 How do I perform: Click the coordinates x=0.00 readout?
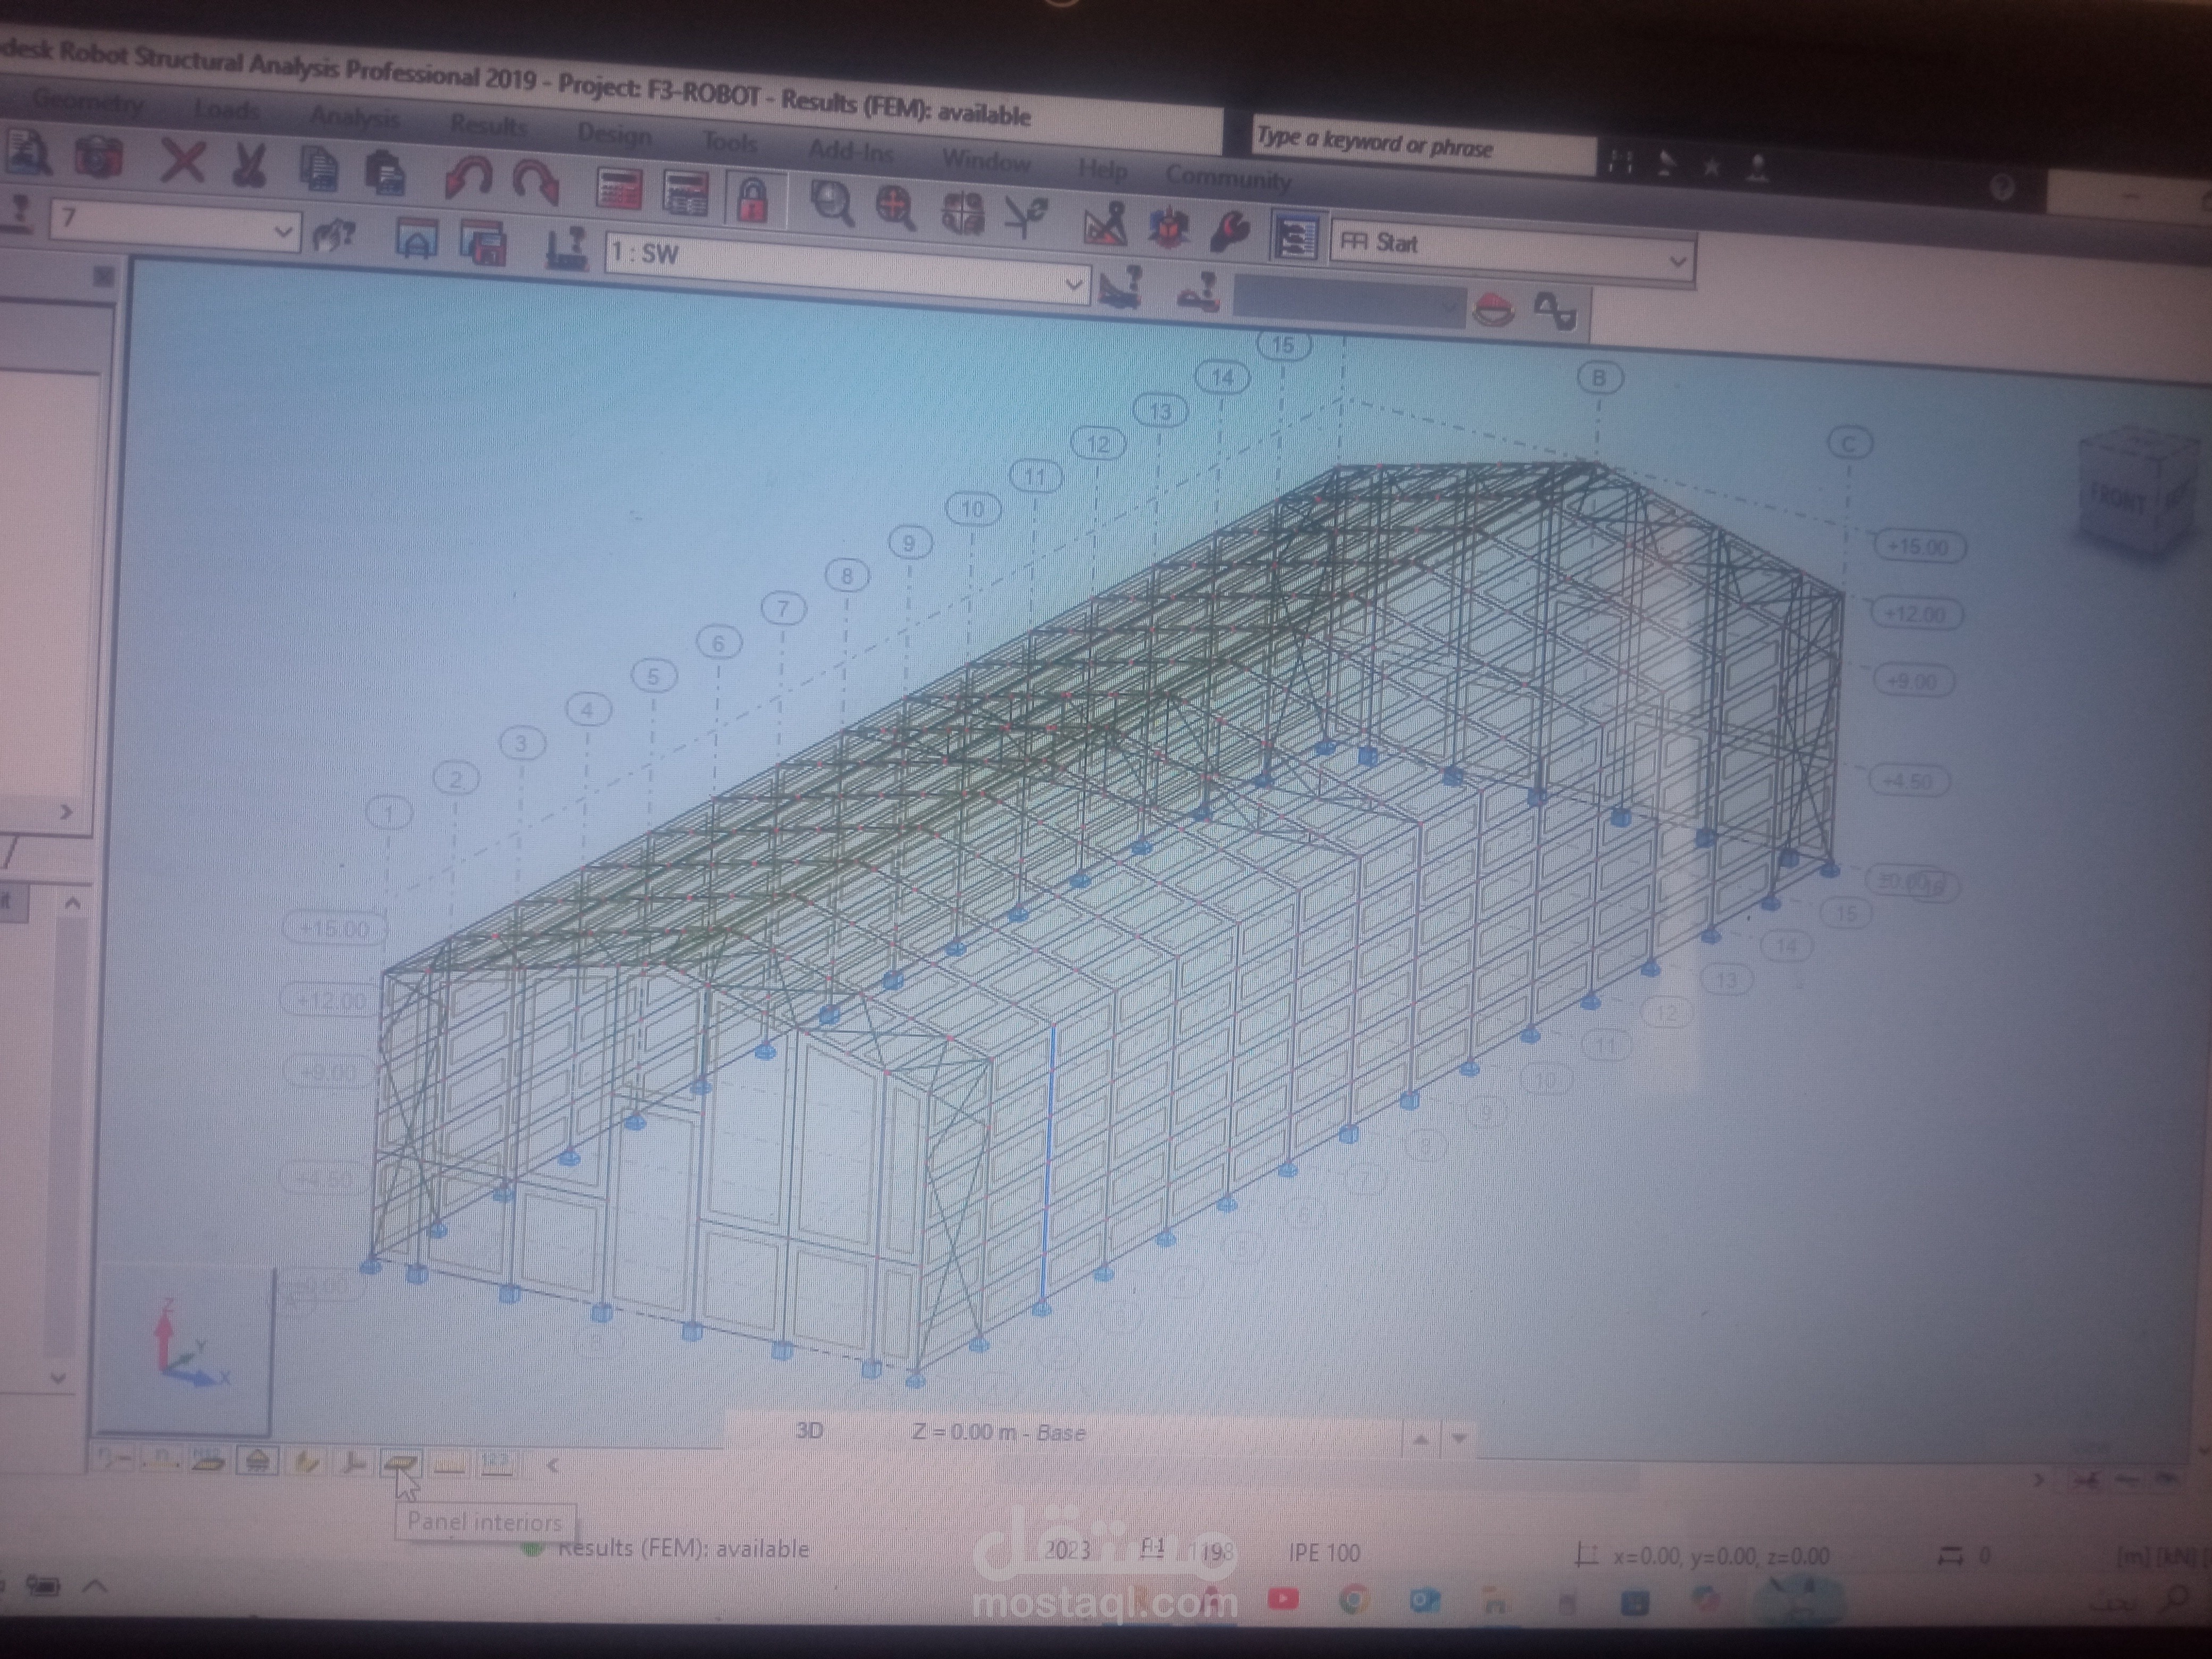(1720, 1556)
